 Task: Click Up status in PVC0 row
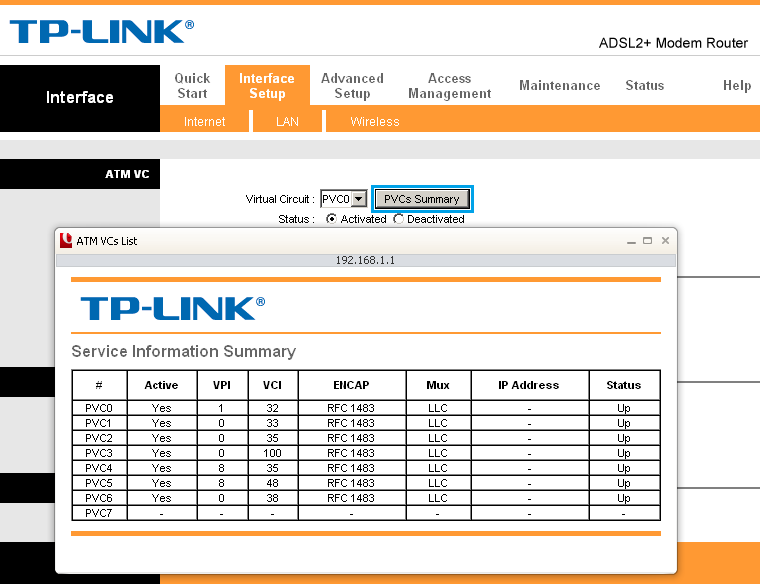click(624, 408)
